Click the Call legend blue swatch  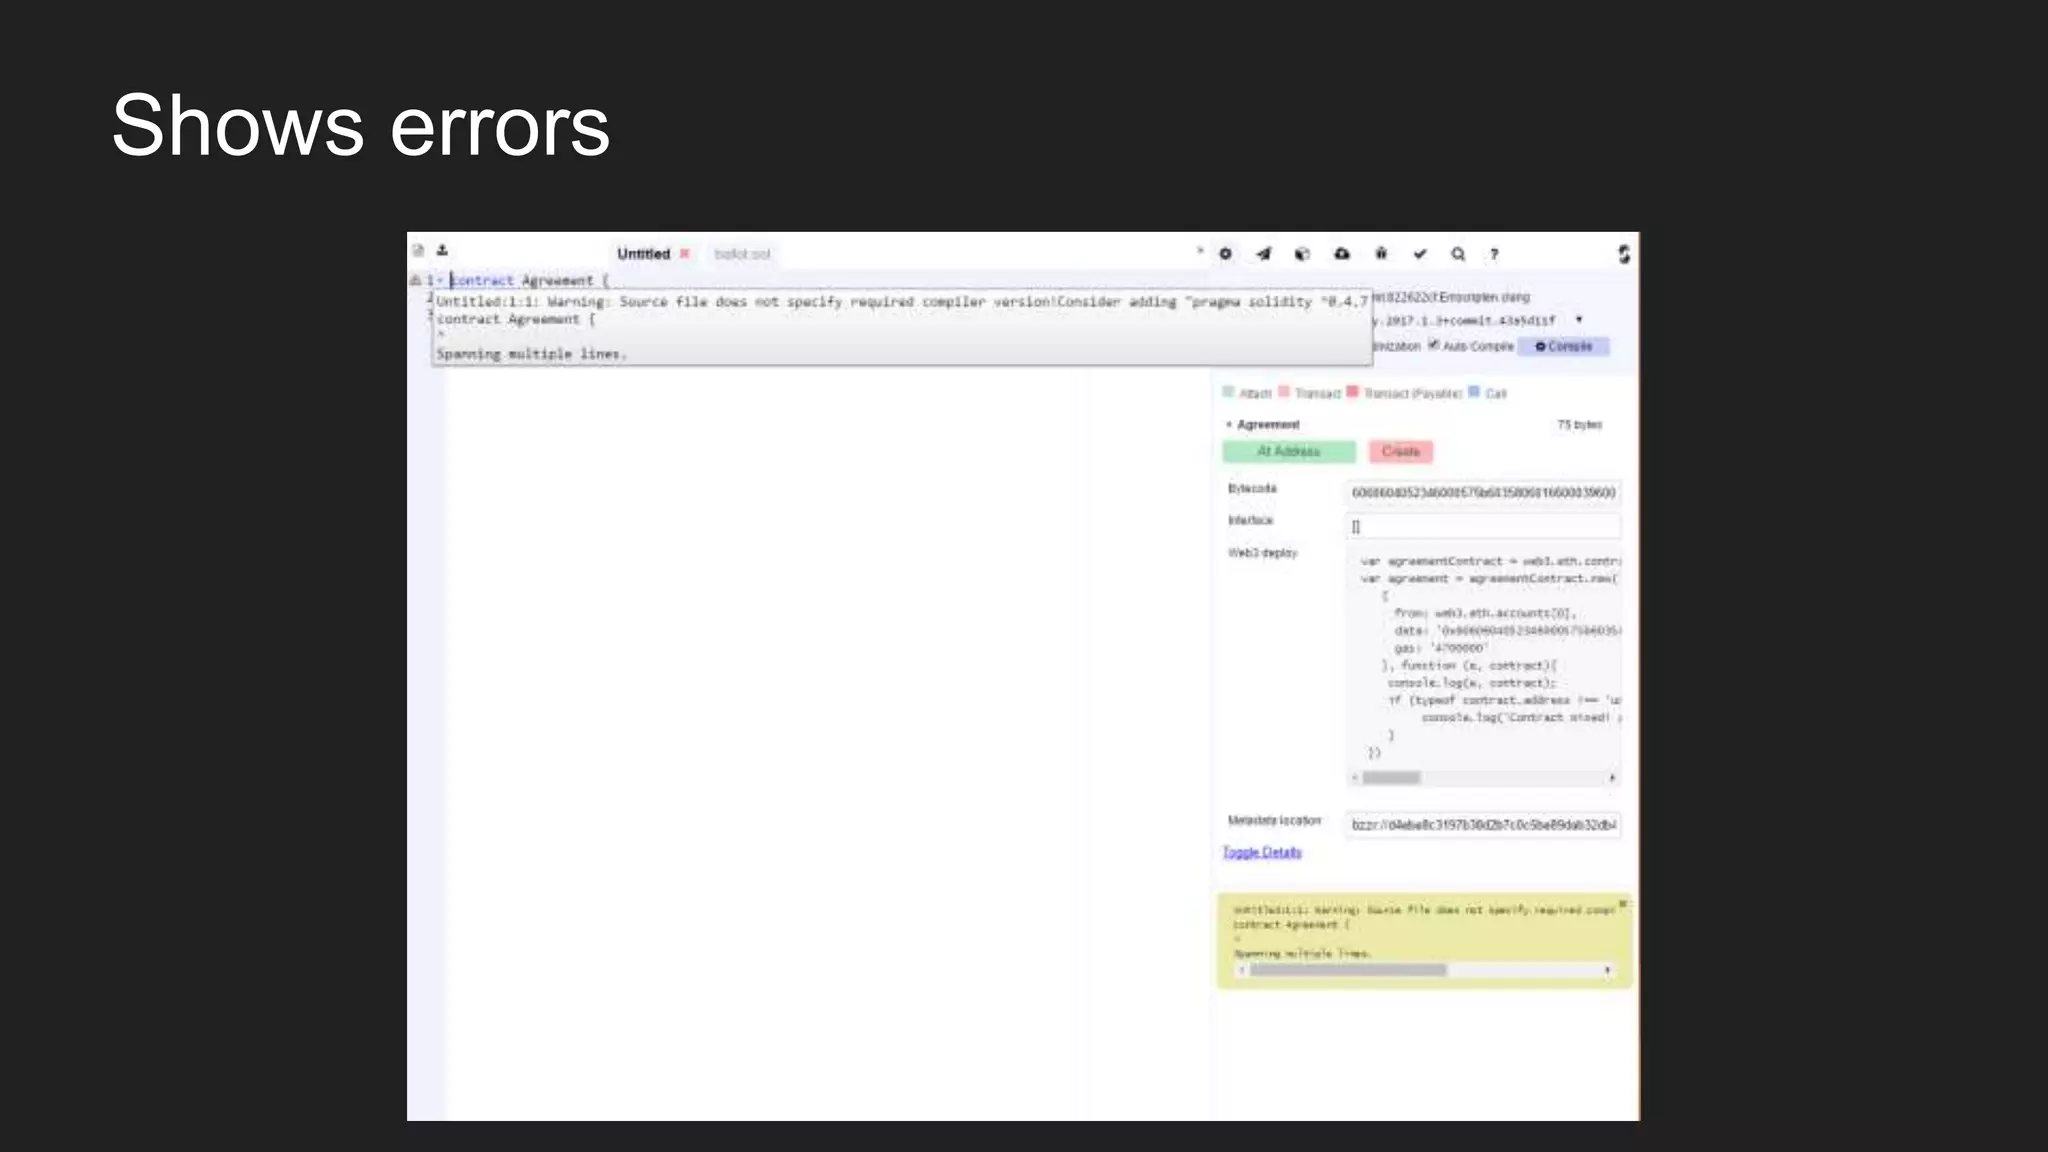click(x=1474, y=392)
